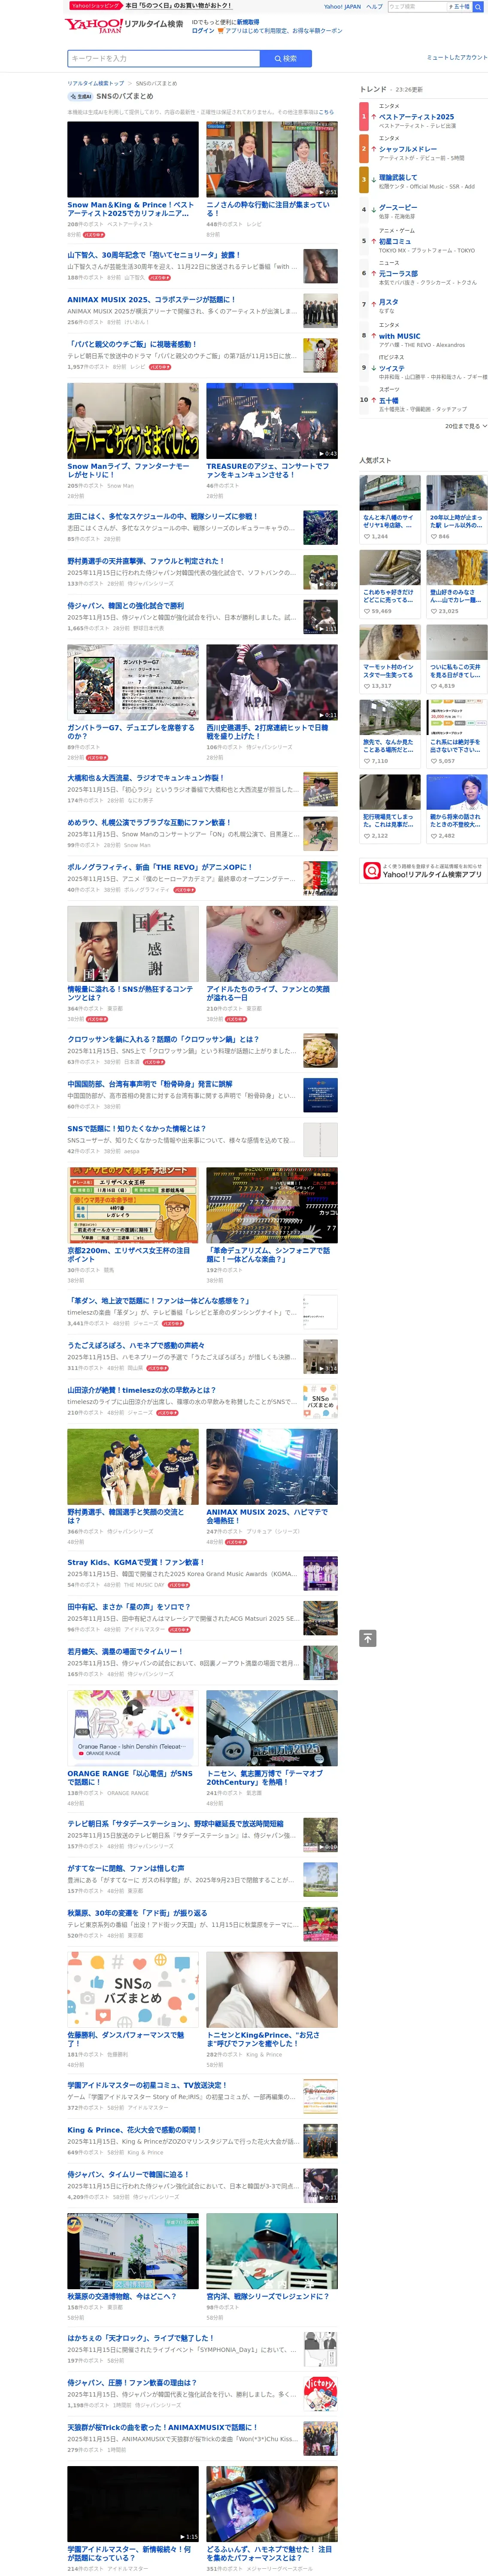Open the 革命デュアリズム comment-screen thumbnail
Screen dimensions: 488x2576
(272, 1205)
